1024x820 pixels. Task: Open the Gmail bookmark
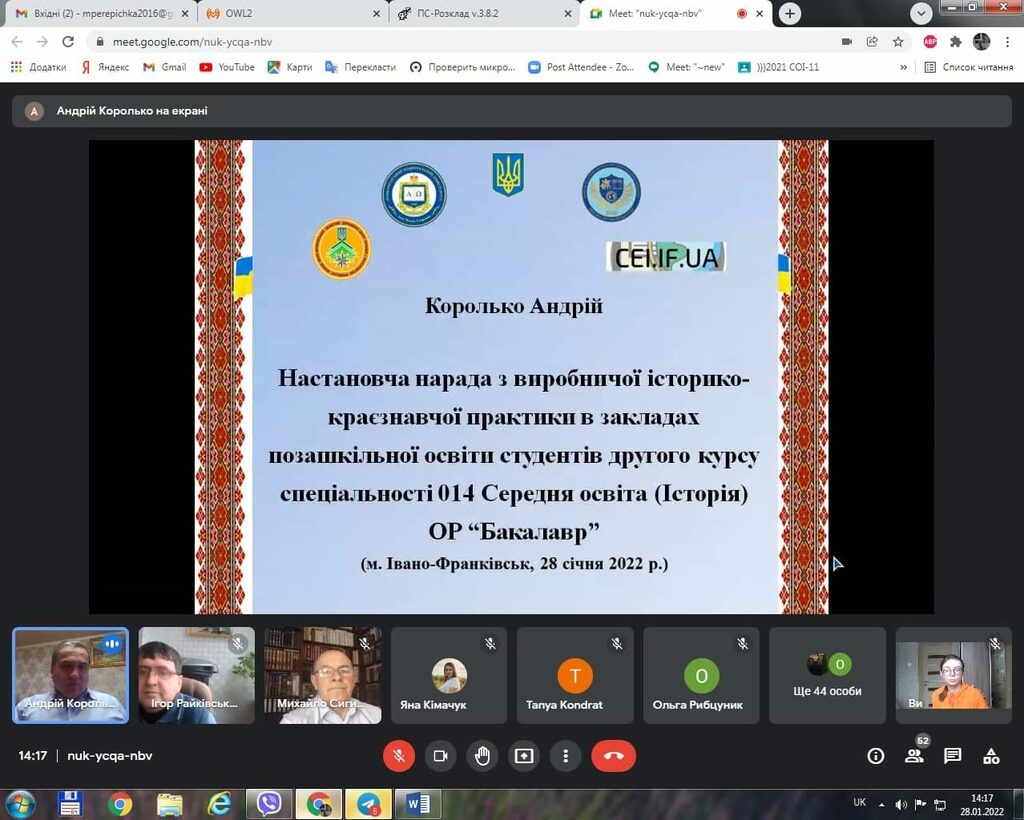pos(165,67)
